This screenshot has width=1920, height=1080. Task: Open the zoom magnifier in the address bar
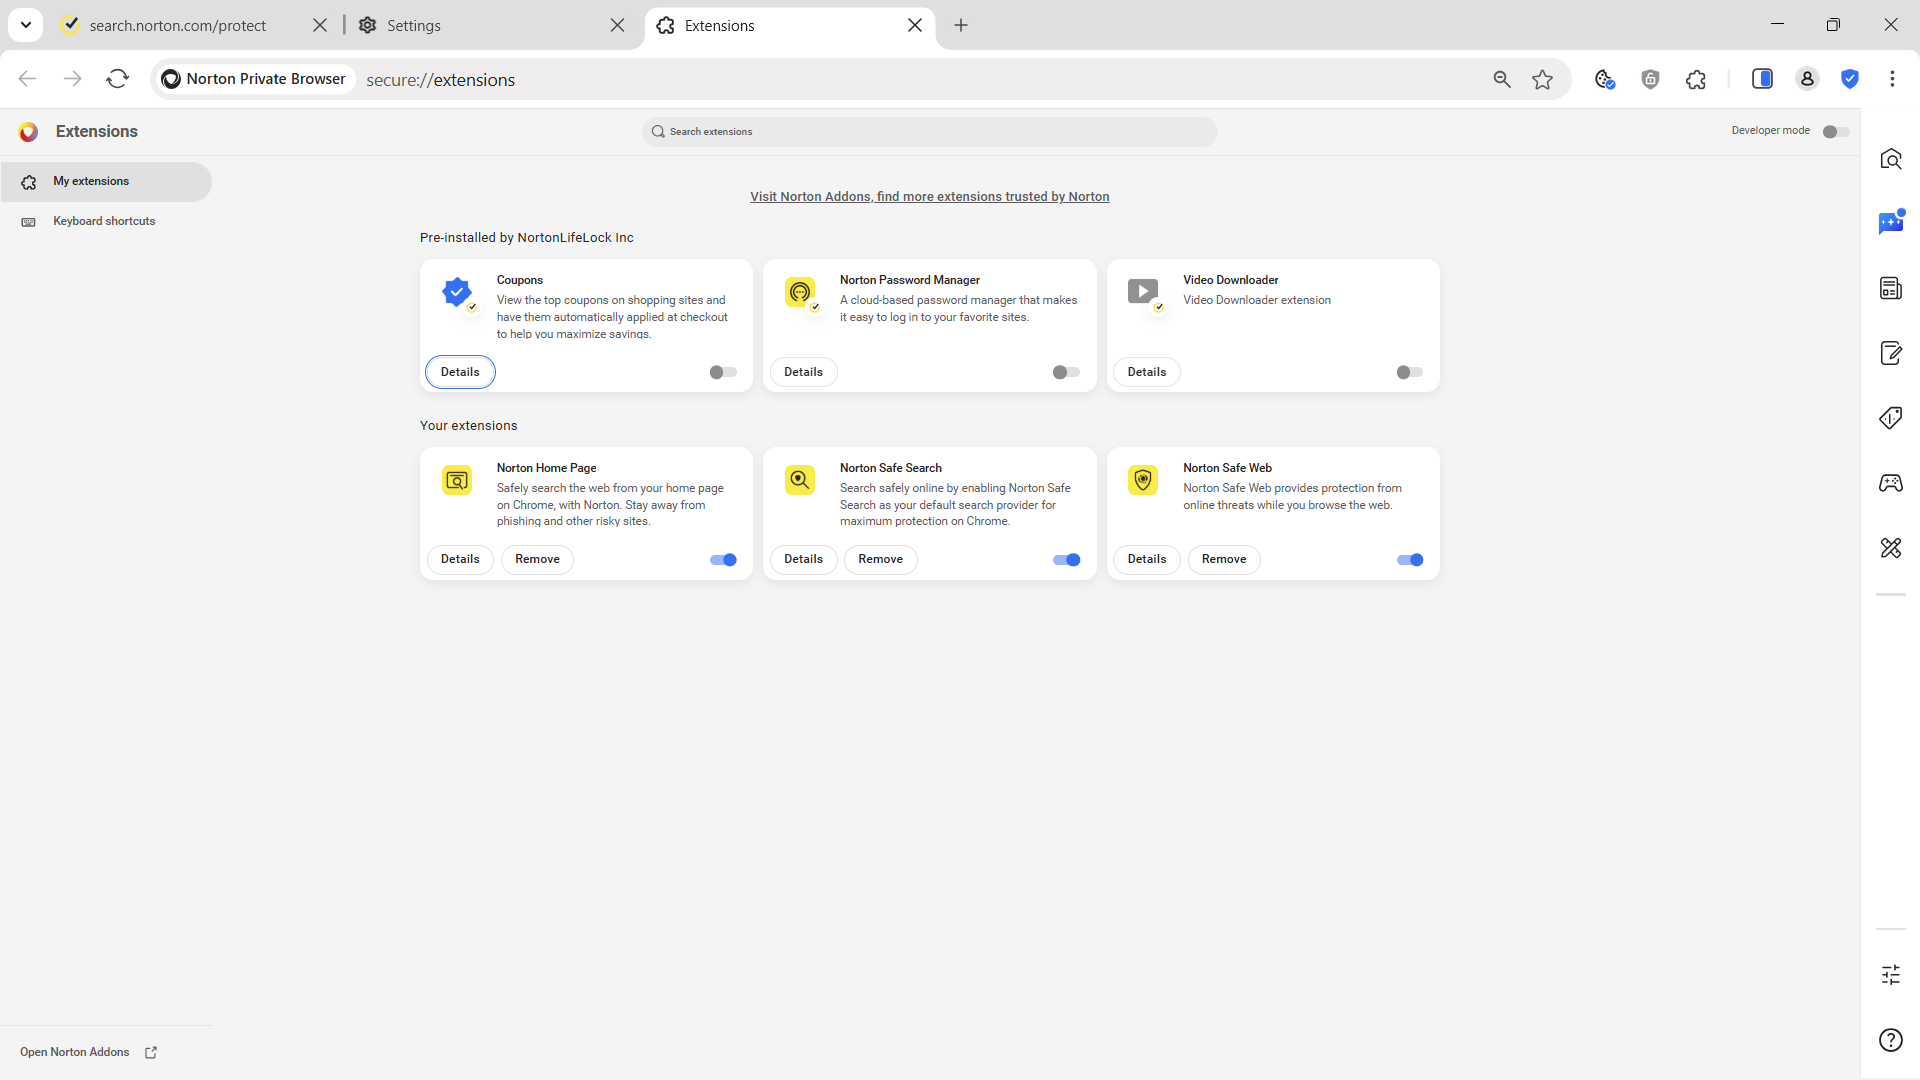coord(1502,79)
